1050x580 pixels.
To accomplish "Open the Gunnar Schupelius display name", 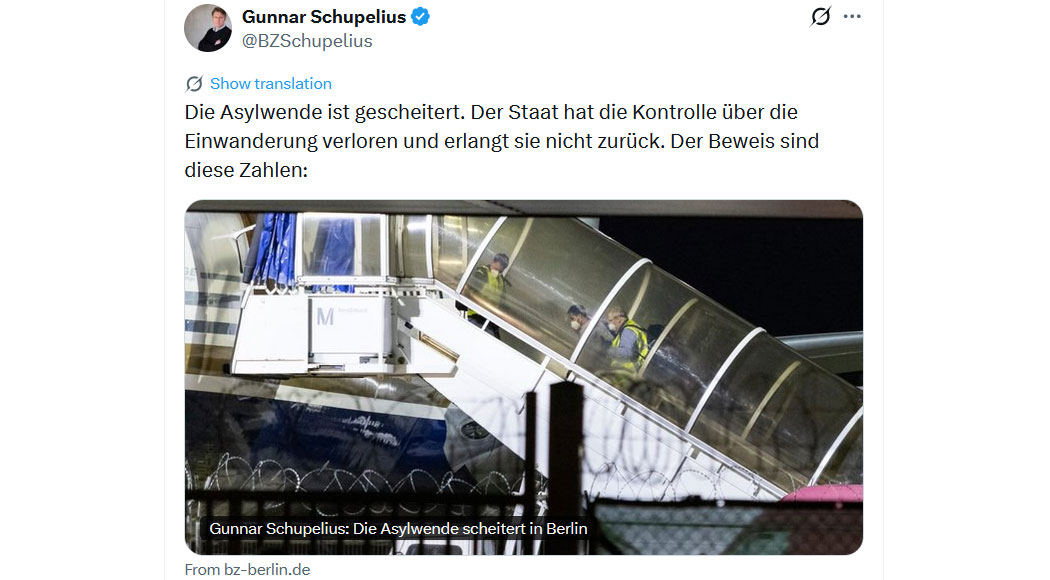I will click(x=324, y=17).
